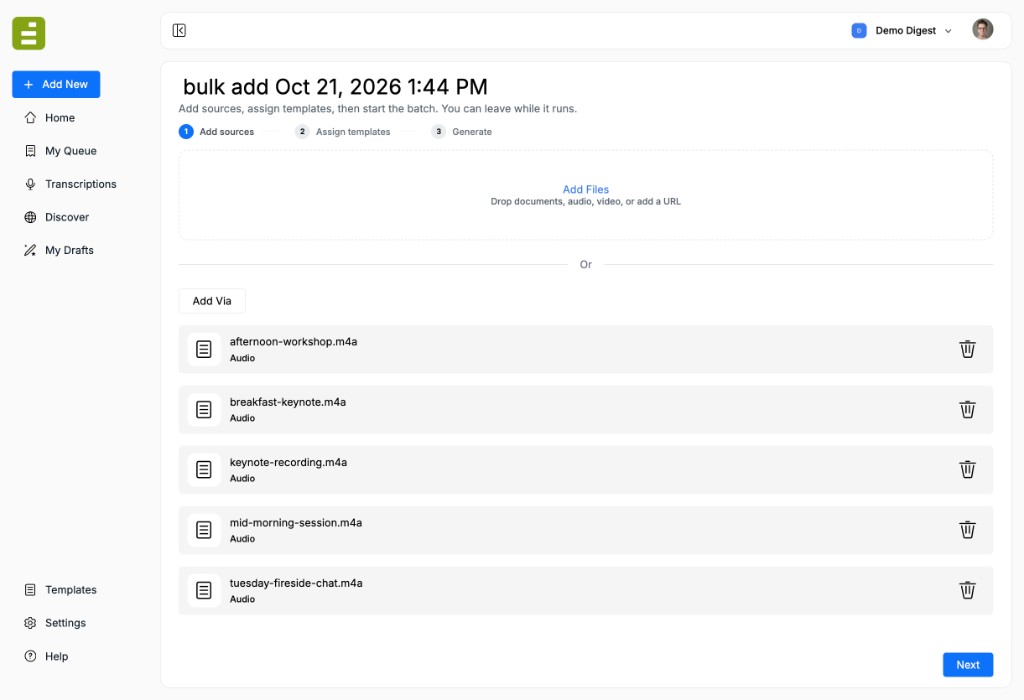Viewport: 1024px width, 700px height.
Task: Delete breakfast-keynote.m4a with the trash icon
Action: point(967,409)
